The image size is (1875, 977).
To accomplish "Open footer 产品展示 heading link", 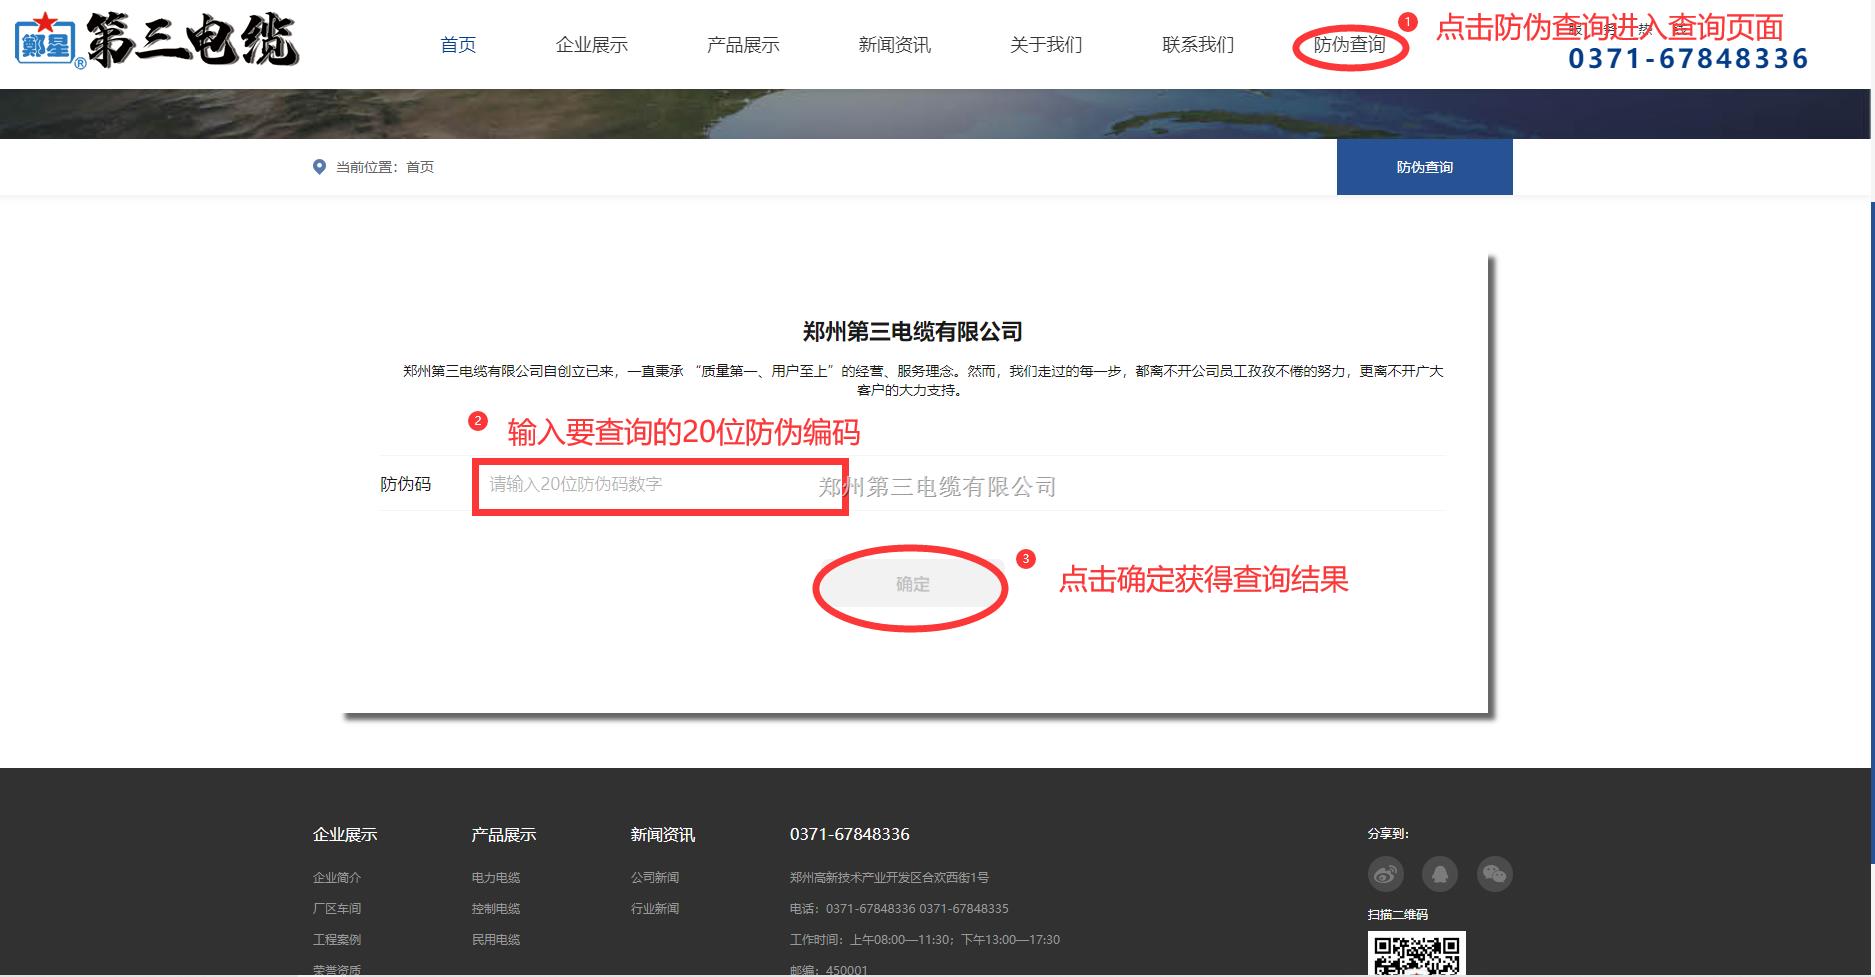I will pos(504,834).
